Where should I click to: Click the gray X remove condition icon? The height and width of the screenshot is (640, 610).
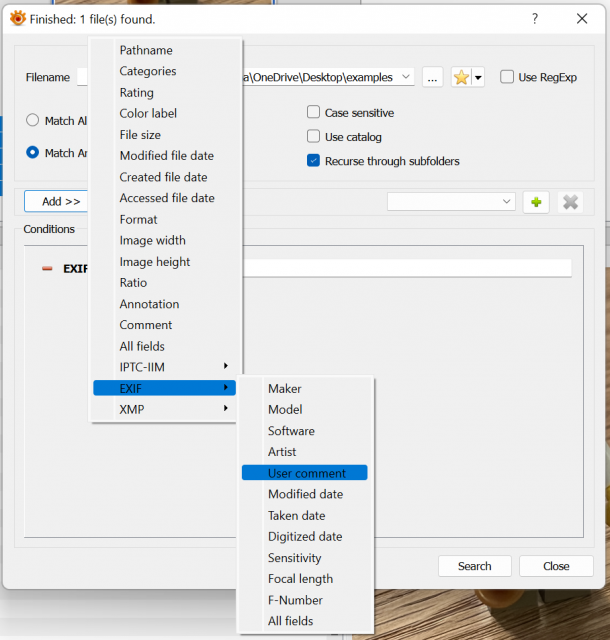click(x=570, y=202)
